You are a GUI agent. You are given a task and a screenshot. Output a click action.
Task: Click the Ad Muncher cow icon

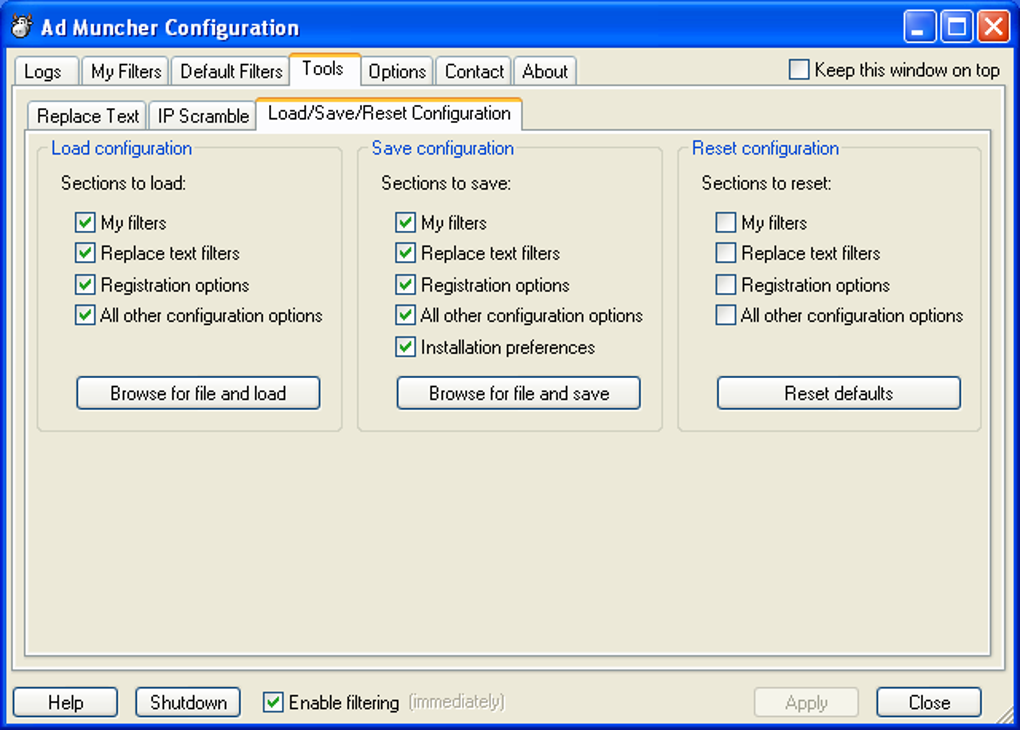pyautogui.click(x=22, y=26)
